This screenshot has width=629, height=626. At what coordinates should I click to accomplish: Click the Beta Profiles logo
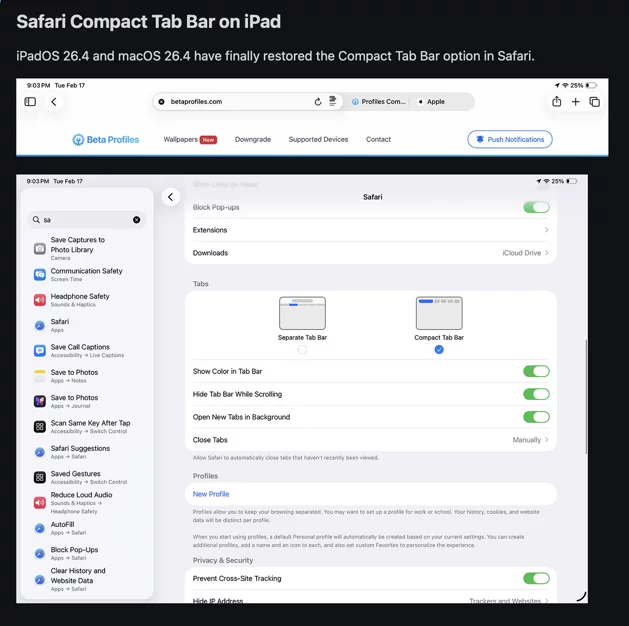tap(106, 140)
